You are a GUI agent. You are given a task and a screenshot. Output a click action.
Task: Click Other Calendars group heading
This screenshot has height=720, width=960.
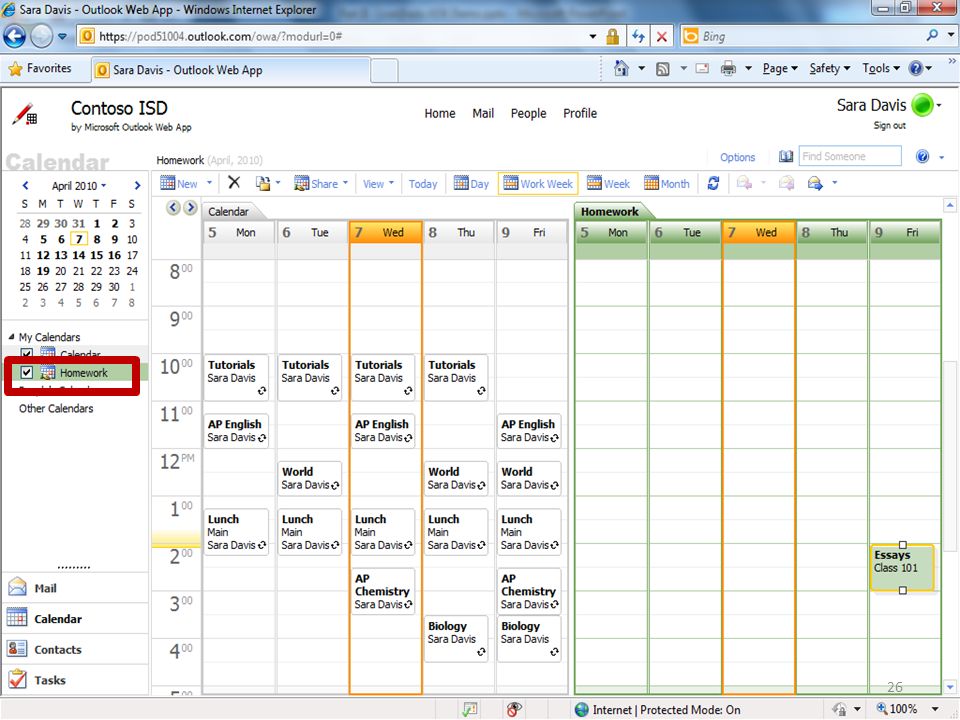56,408
